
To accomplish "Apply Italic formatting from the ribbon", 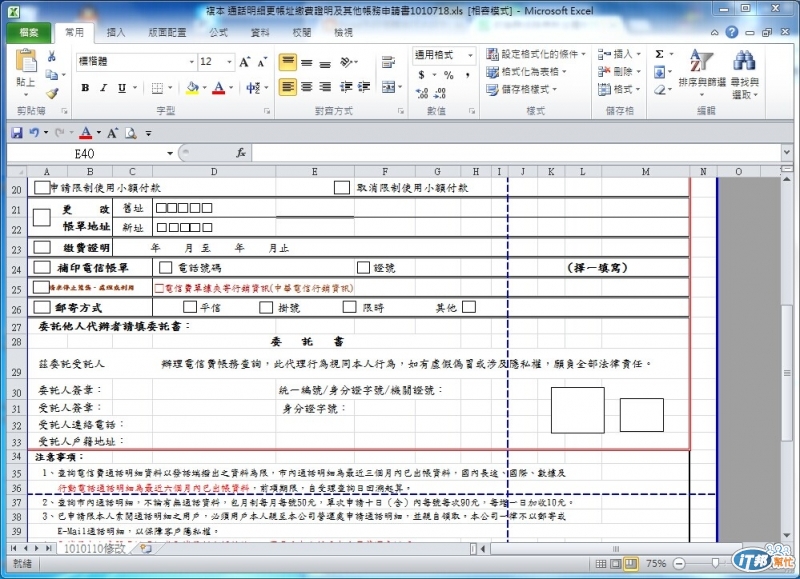I will pos(104,88).
